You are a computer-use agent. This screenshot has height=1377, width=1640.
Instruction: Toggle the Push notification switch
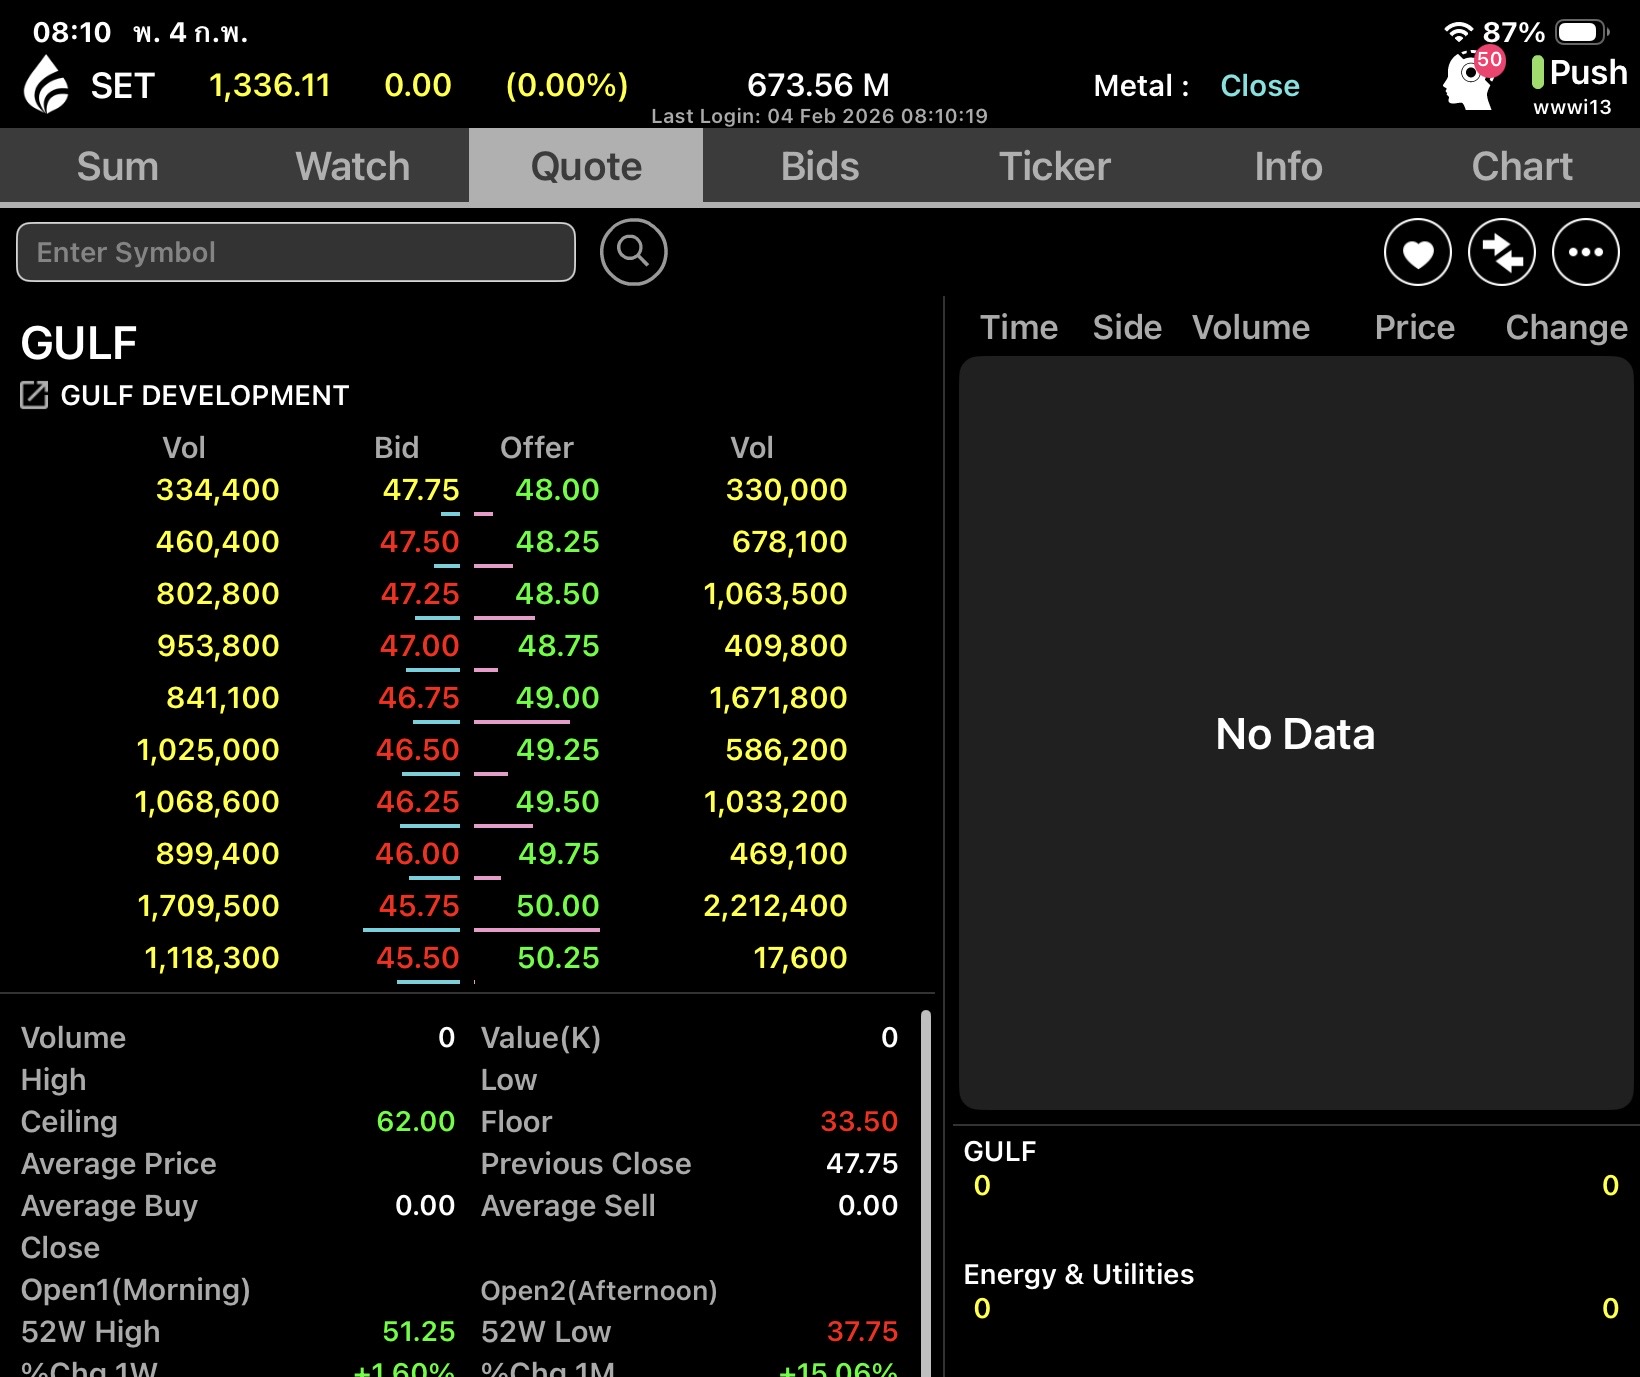pos(1580,72)
